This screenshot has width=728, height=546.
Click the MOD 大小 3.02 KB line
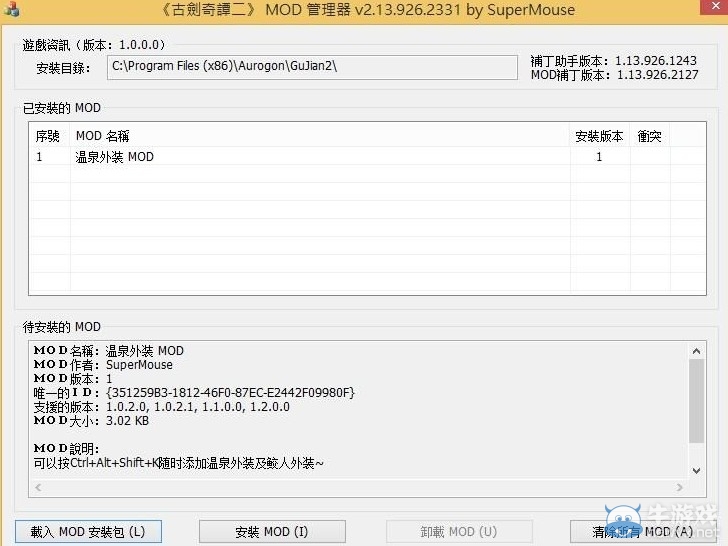click(x=91, y=421)
